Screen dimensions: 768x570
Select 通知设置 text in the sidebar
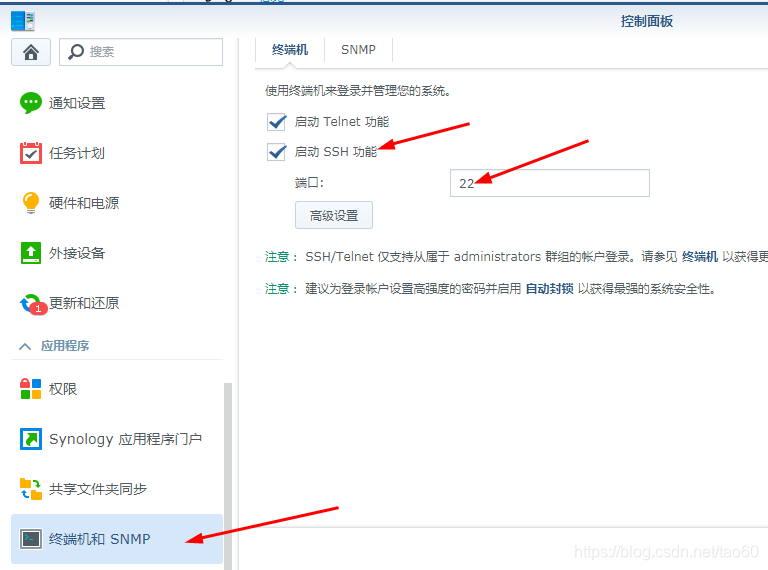(x=77, y=103)
